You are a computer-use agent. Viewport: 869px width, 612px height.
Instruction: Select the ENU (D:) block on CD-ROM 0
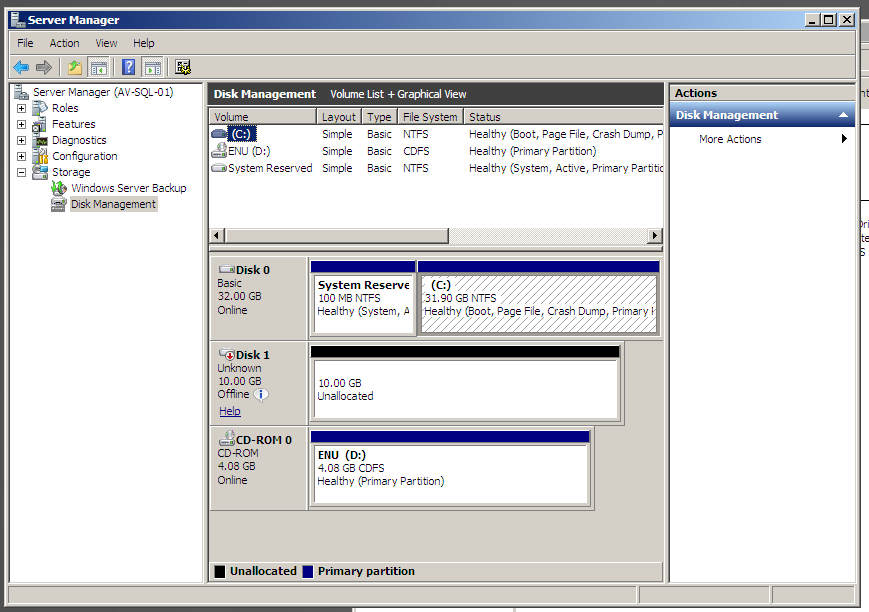pos(450,468)
